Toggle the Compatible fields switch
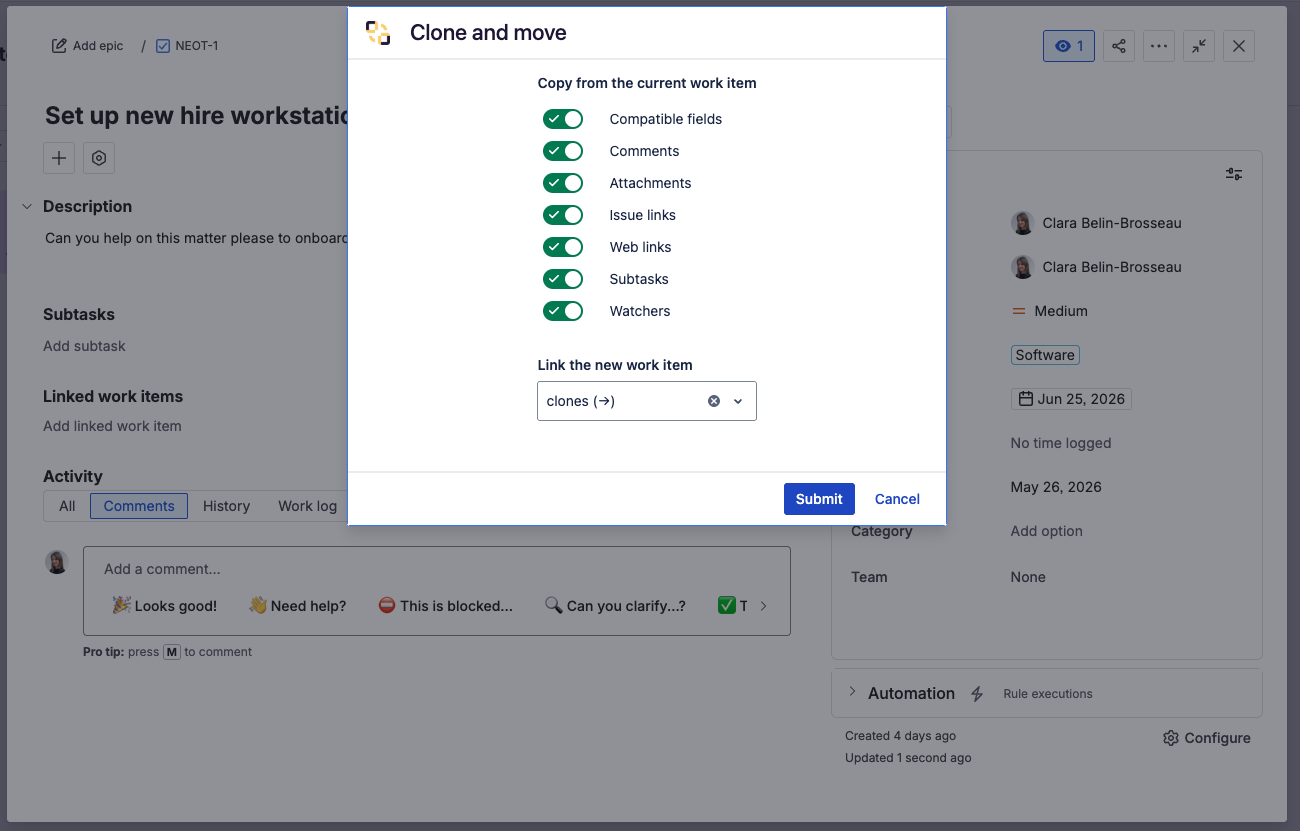The height and width of the screenshot is (831, 1300). [x=563, y=119]
